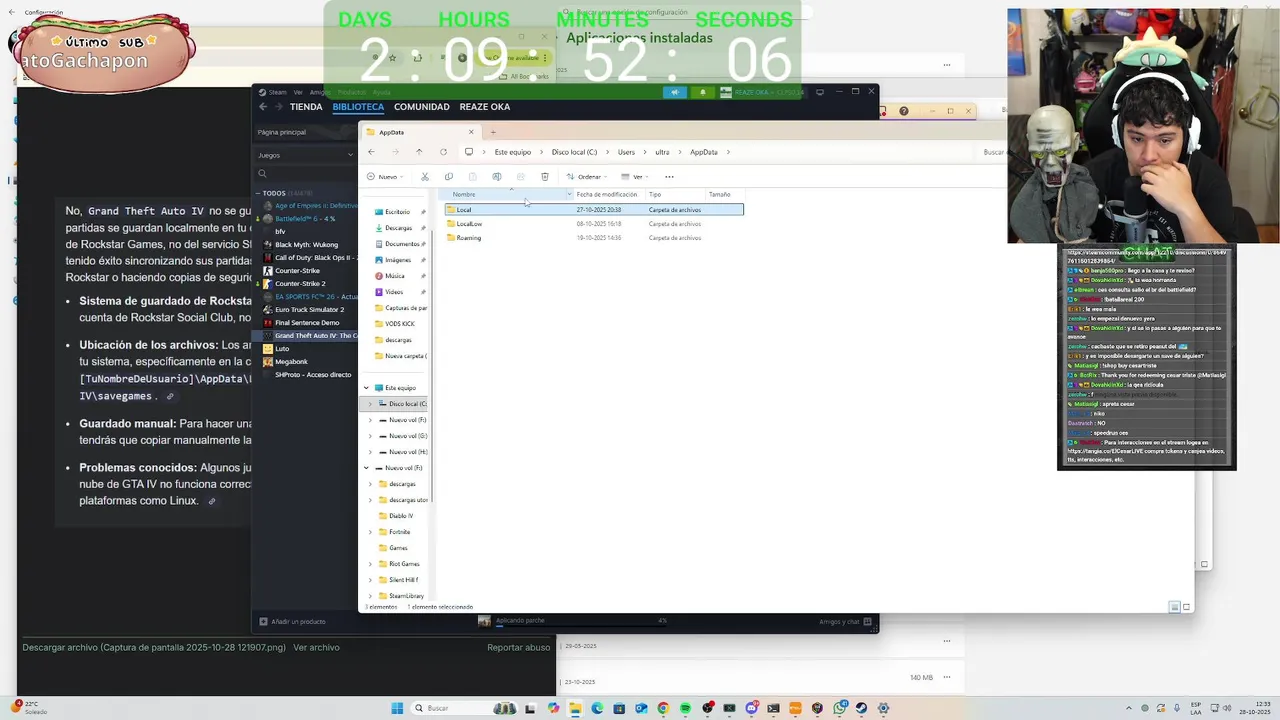Open Settings gear on the taskbar
1280x720 pixels.
point(883,708)
